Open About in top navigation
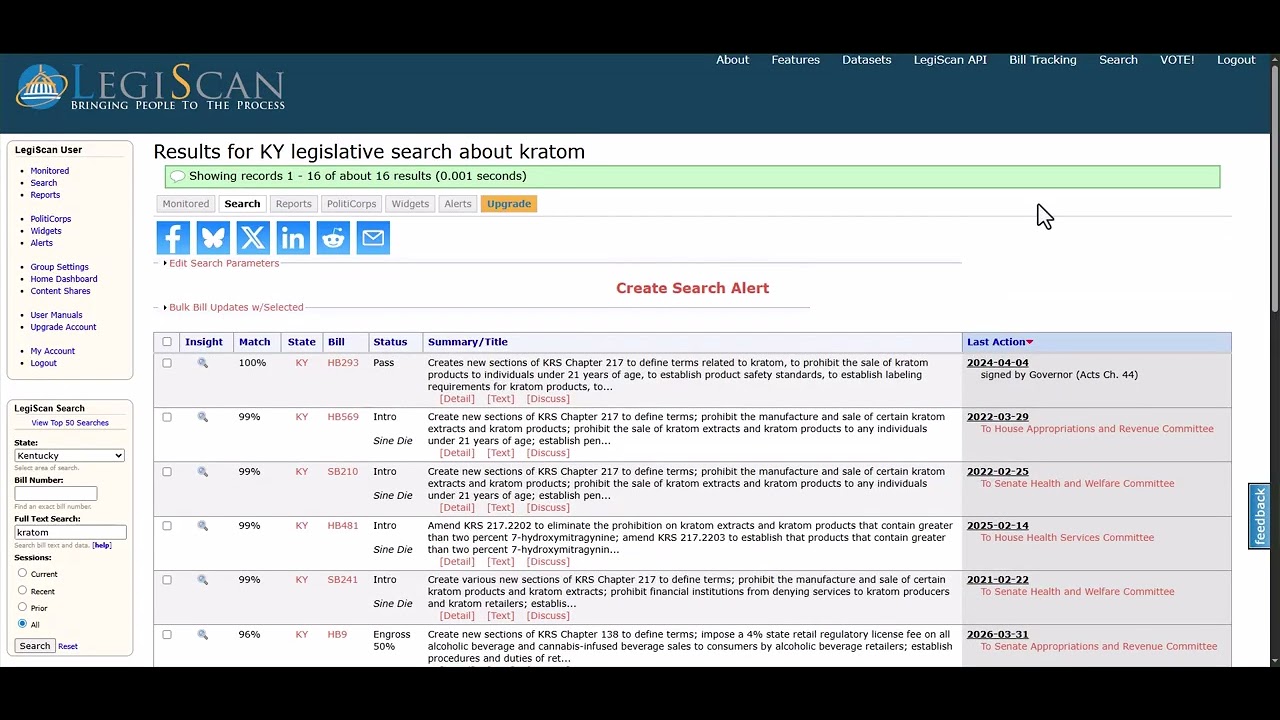1280x720 pixels. coord(732,60)
